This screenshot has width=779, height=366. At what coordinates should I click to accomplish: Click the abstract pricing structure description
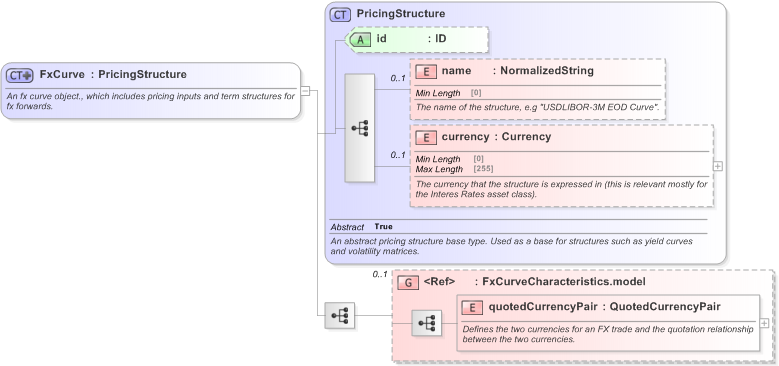[x=512, y=246]
